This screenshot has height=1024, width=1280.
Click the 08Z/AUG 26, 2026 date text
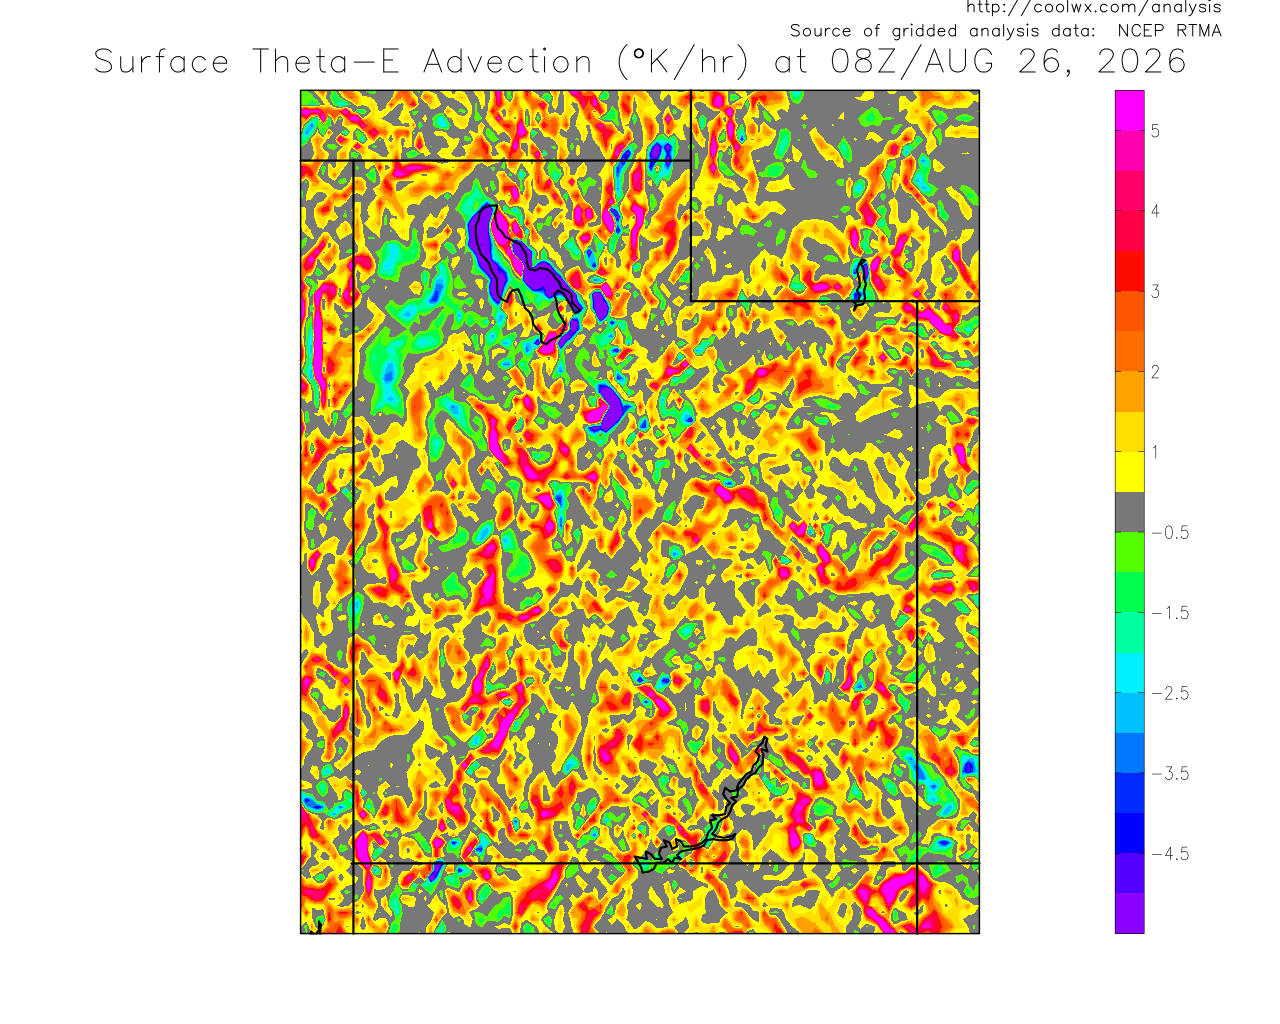[x=1008, y=62]
